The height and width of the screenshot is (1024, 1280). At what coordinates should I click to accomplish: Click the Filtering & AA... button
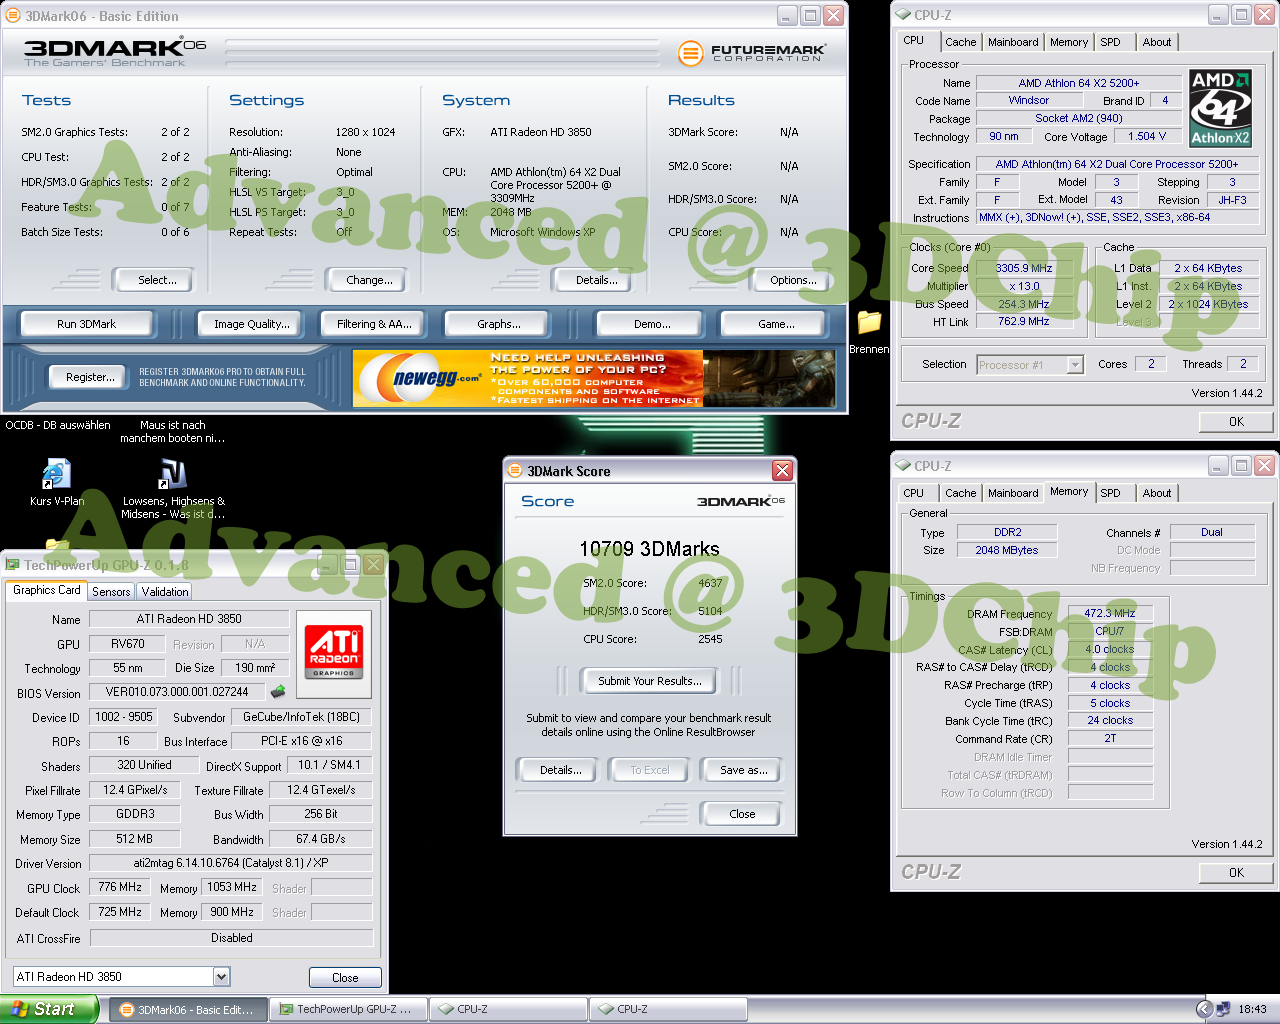click(x=374, y=324)
